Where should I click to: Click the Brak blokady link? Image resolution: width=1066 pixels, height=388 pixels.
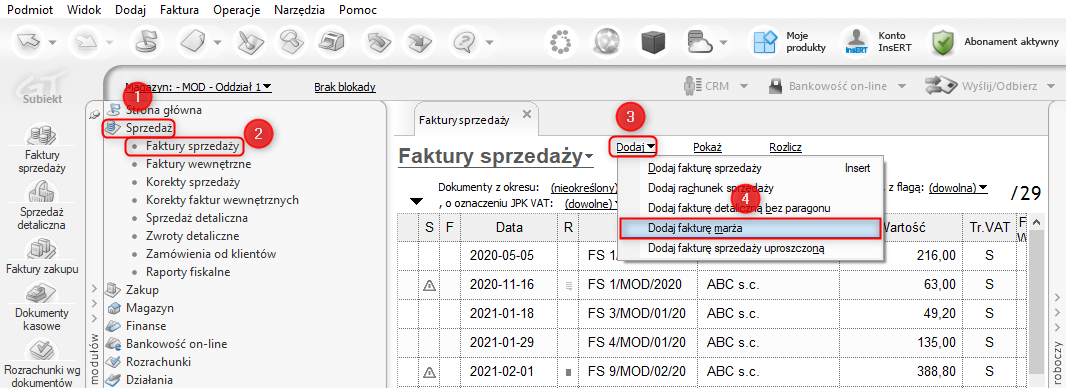click(345, 87)
